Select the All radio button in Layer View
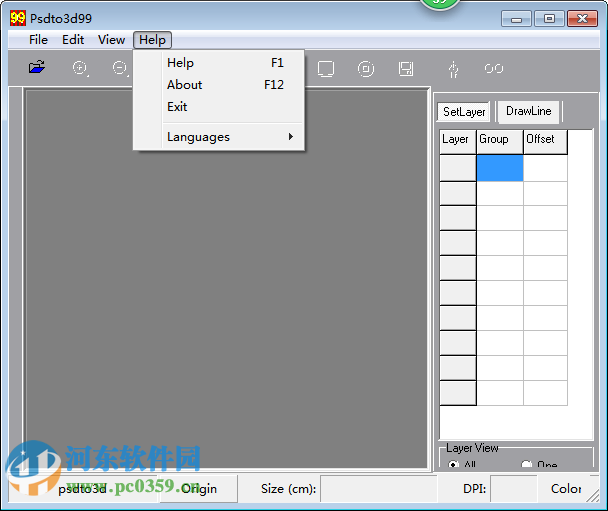 tap(453, 464)
